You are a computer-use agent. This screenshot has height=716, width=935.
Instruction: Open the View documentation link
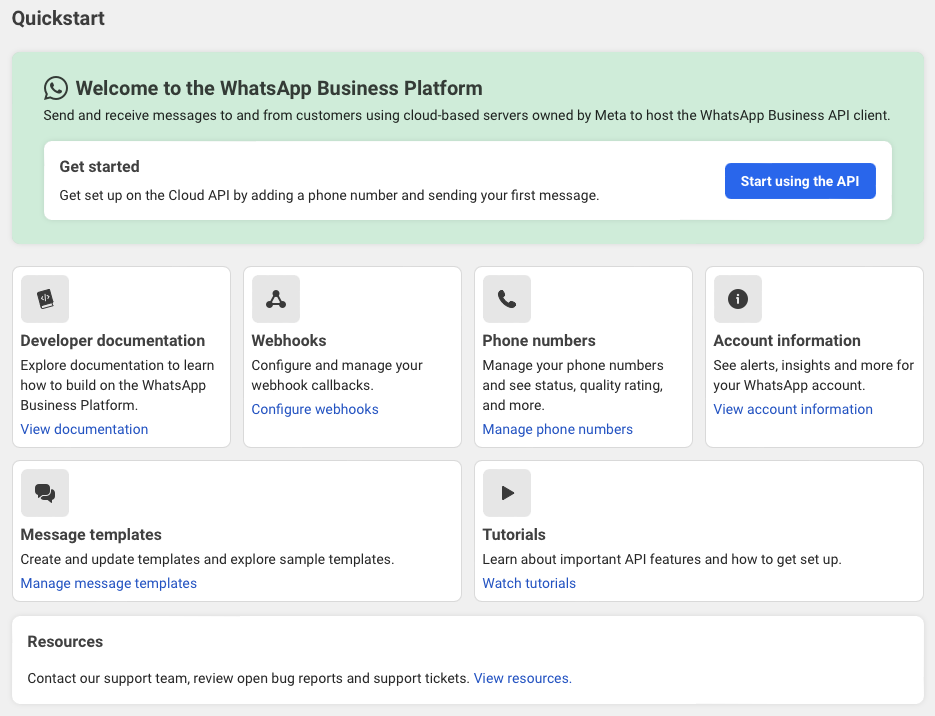(84, 429)
